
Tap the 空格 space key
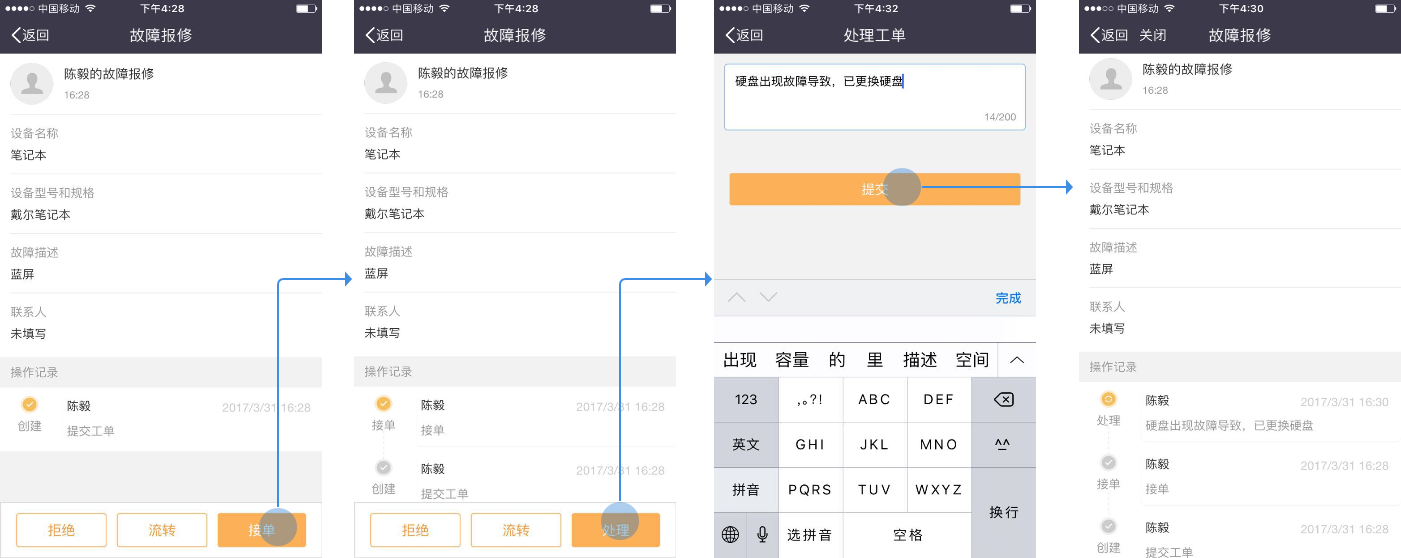907,535
